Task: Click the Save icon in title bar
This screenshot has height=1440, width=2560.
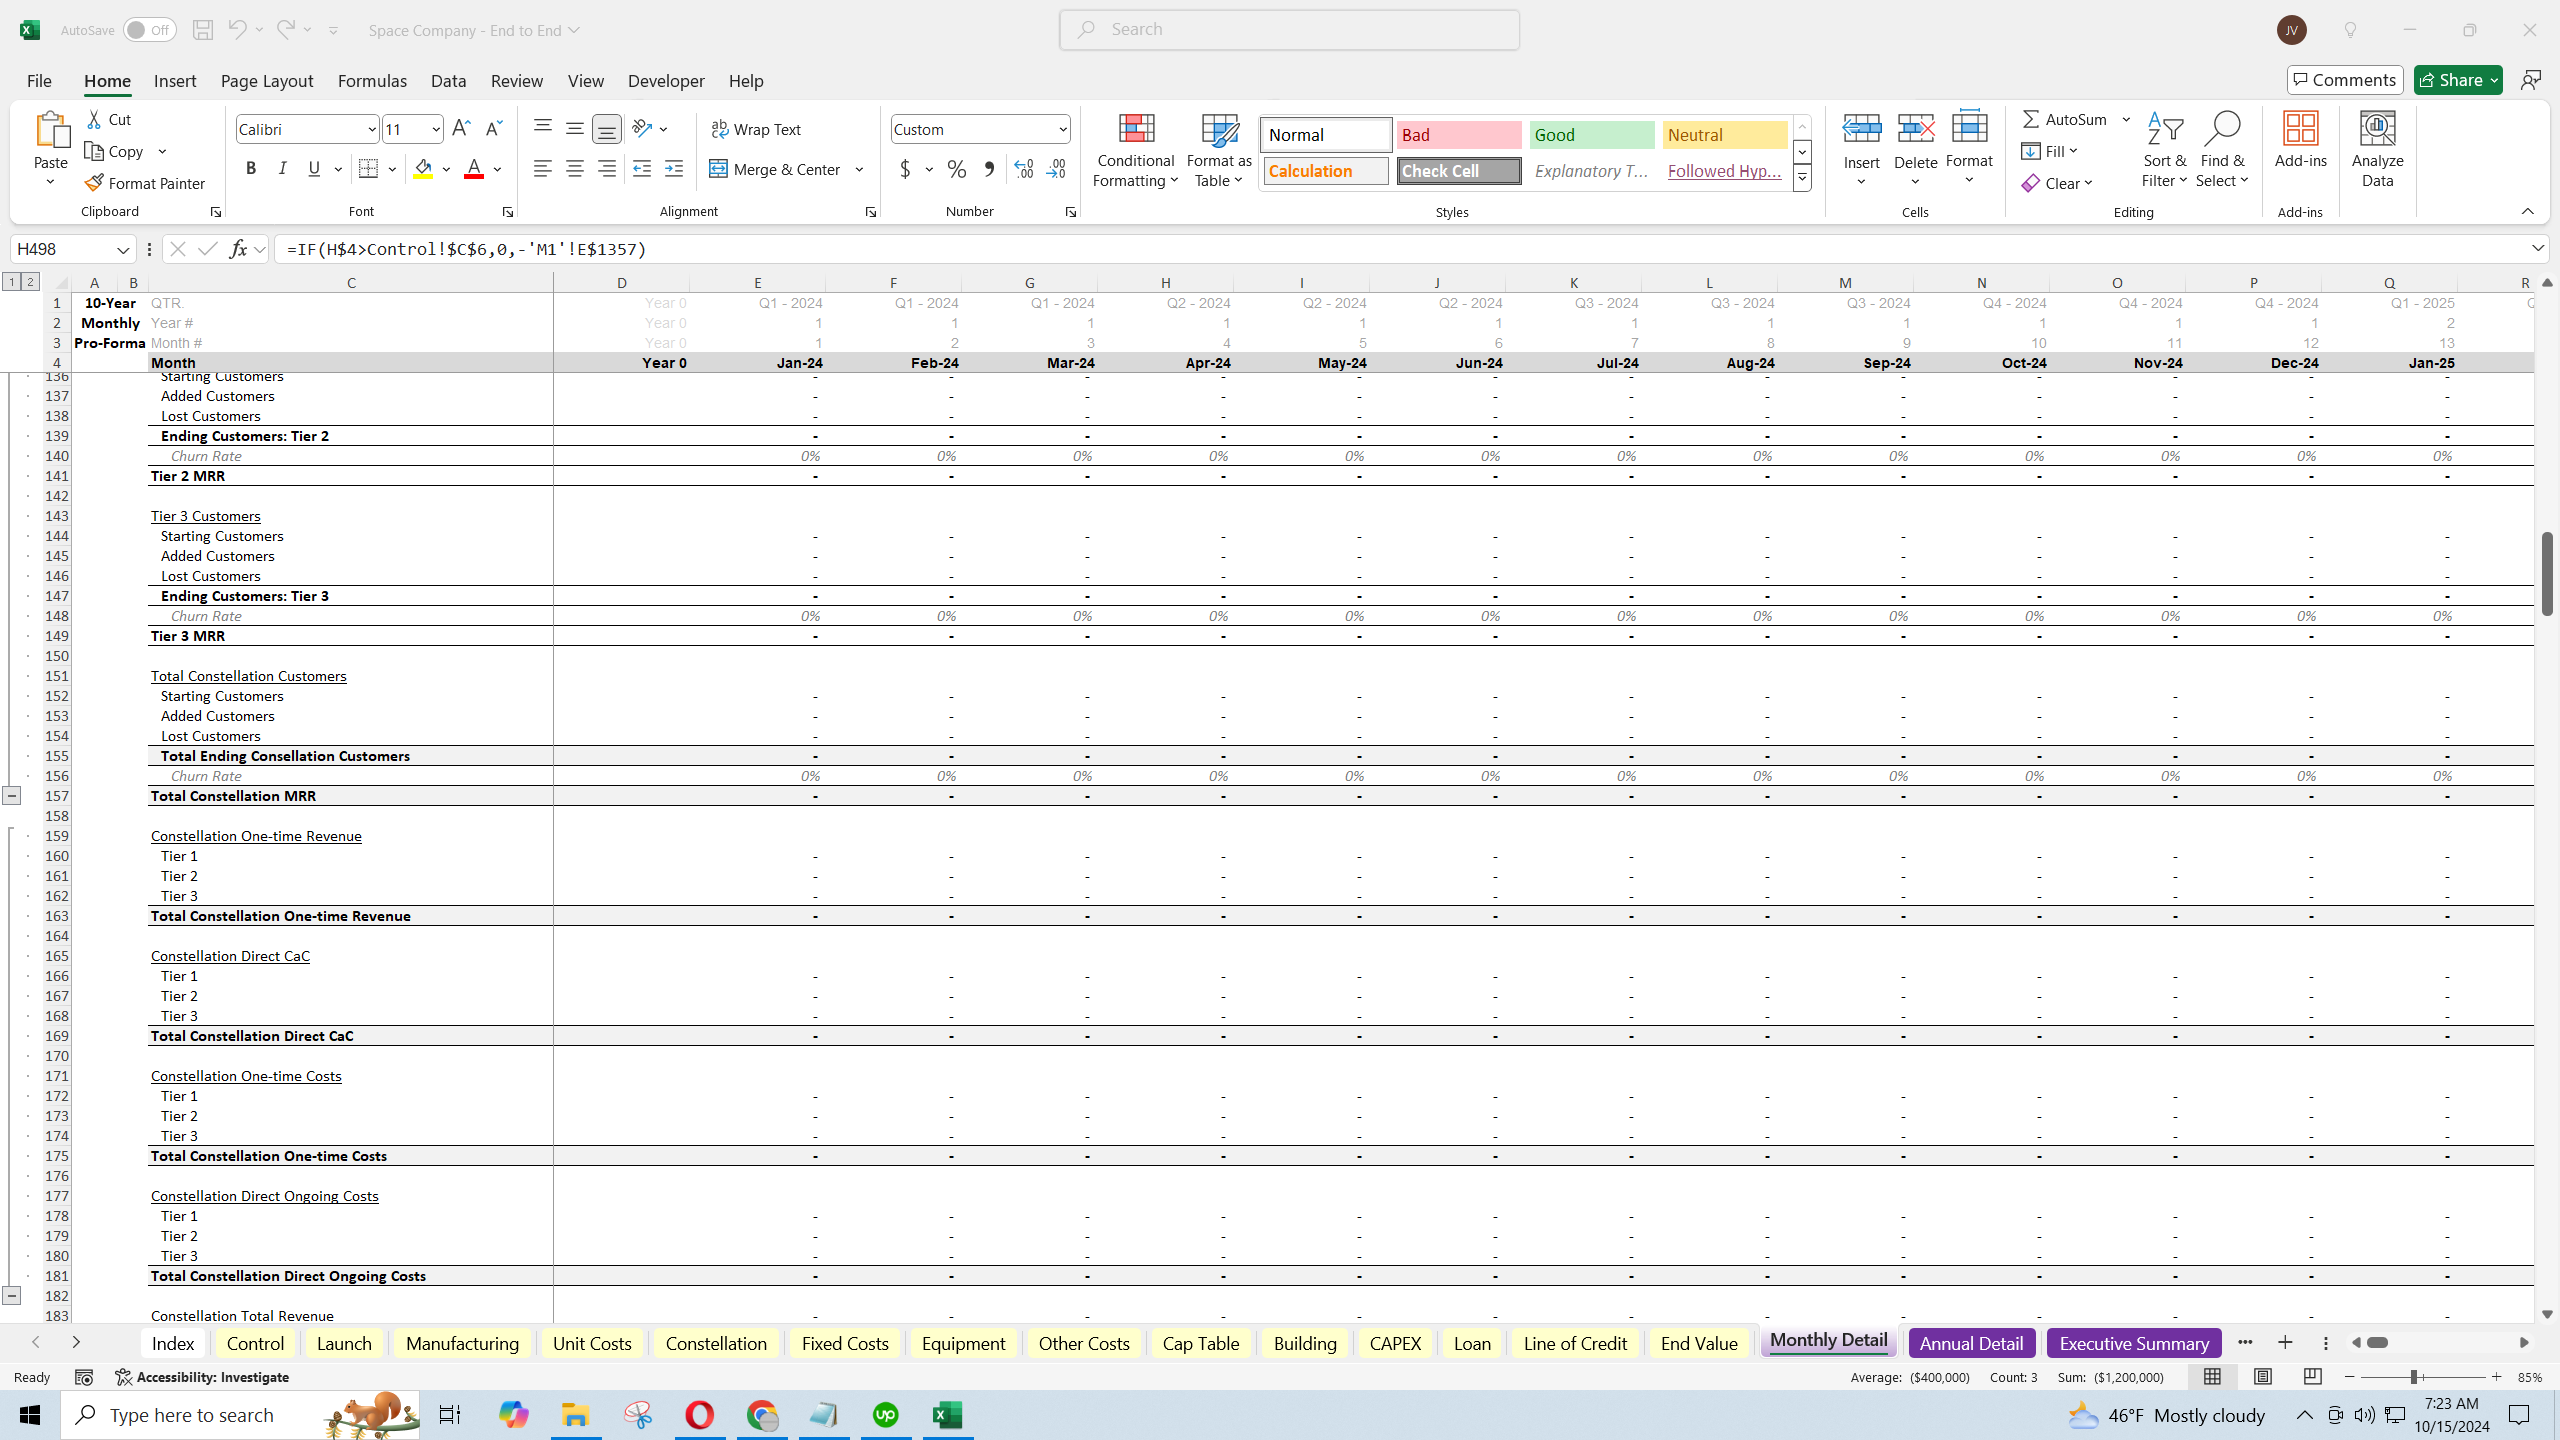Action: pyautogui.click(x=203, y=30)
